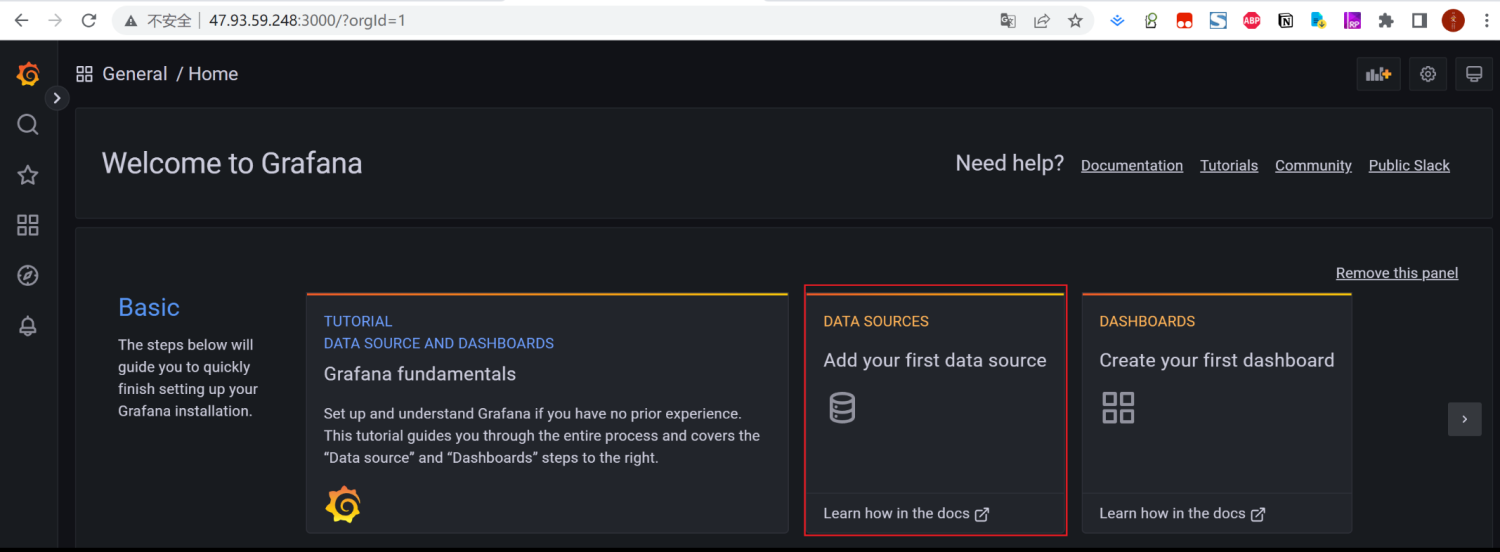
Task: Open Starred dashboards star icon in sidebar
Action: [28, 175]
